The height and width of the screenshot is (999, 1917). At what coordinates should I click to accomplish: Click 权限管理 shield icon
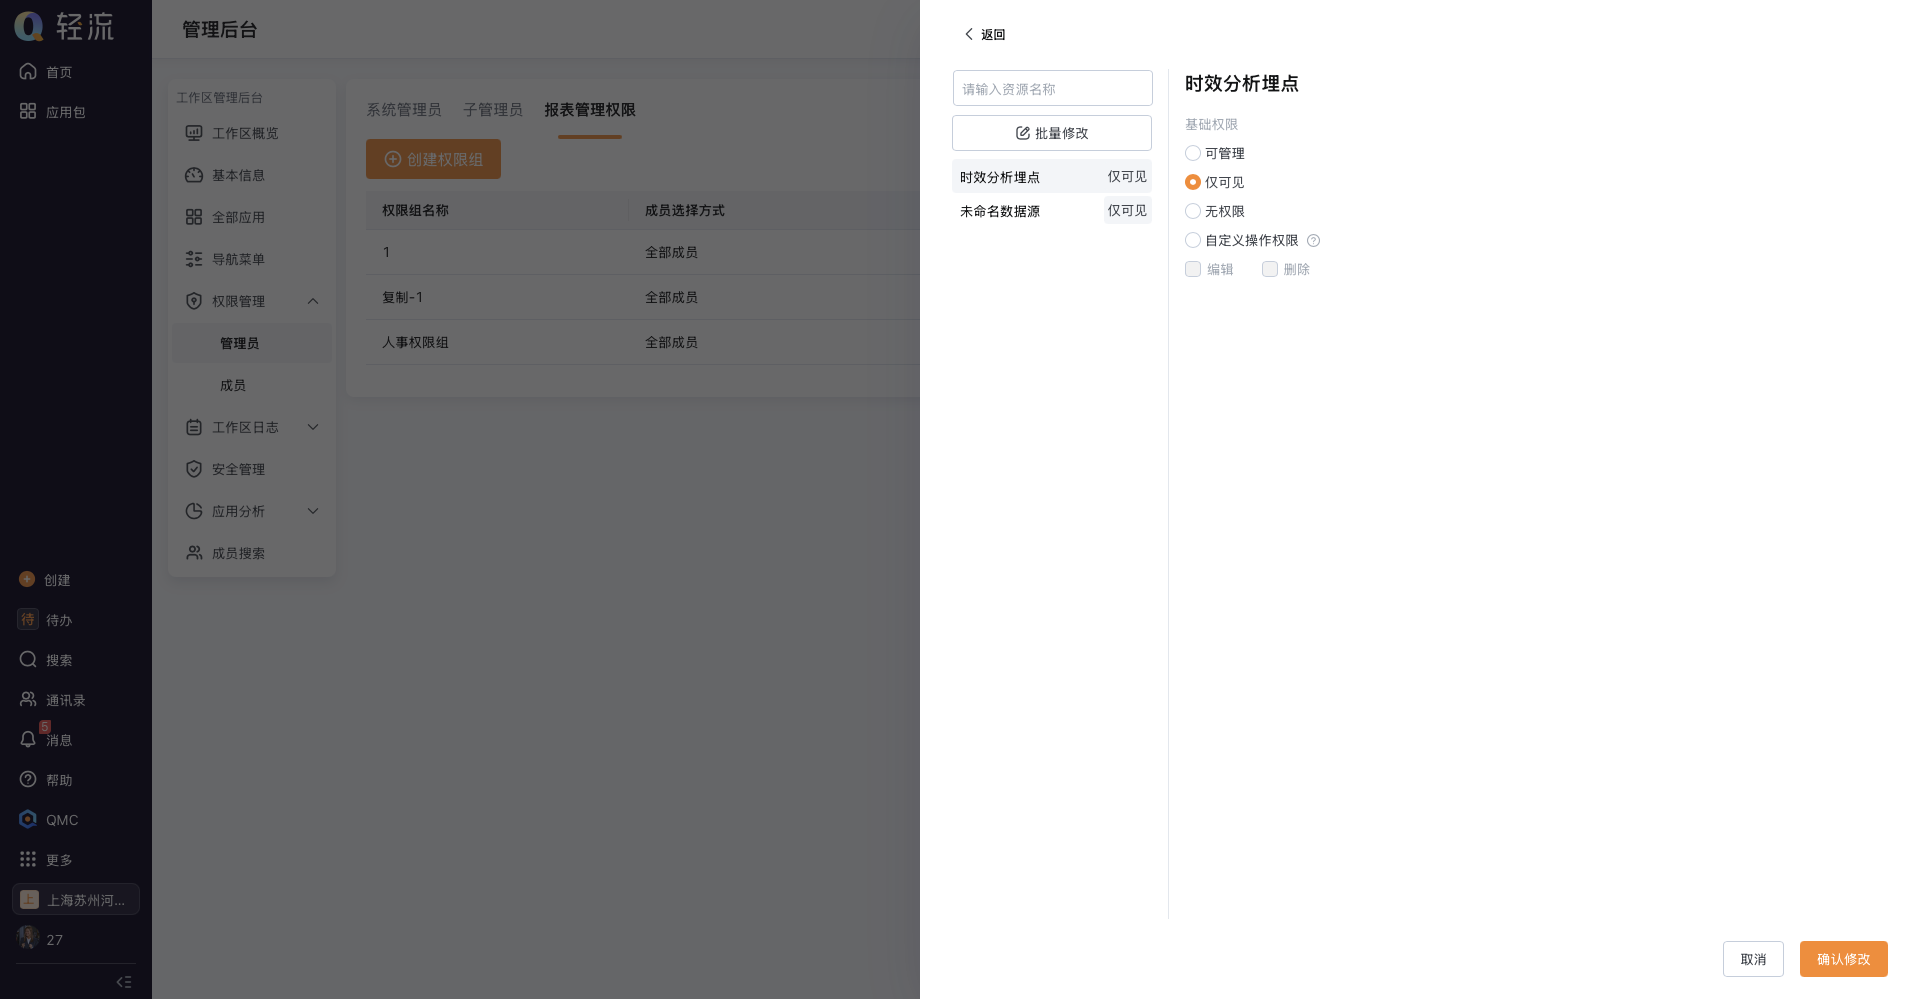point(194,301)
